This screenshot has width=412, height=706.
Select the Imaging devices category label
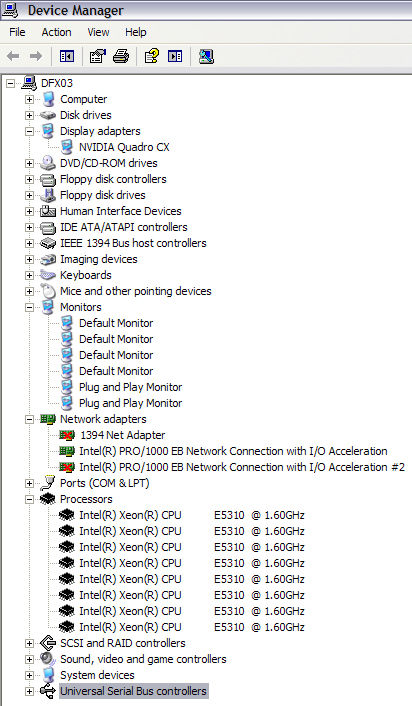(99, 259)
